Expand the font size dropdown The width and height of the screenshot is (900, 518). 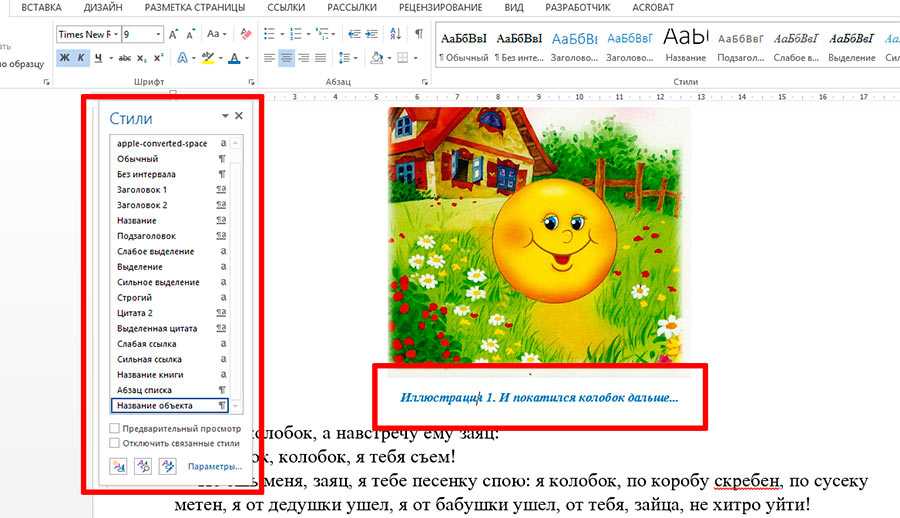point(158,34)
